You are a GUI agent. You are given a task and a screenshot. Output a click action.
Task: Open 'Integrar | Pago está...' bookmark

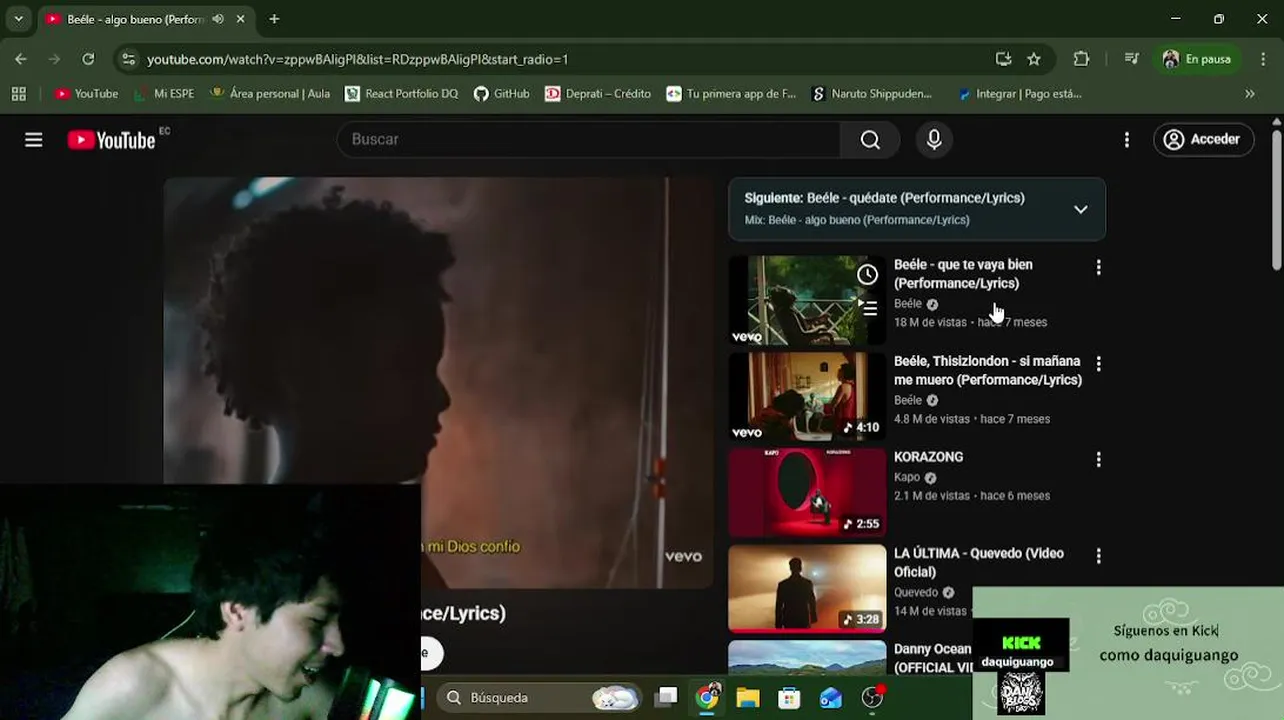[1019, 94]
